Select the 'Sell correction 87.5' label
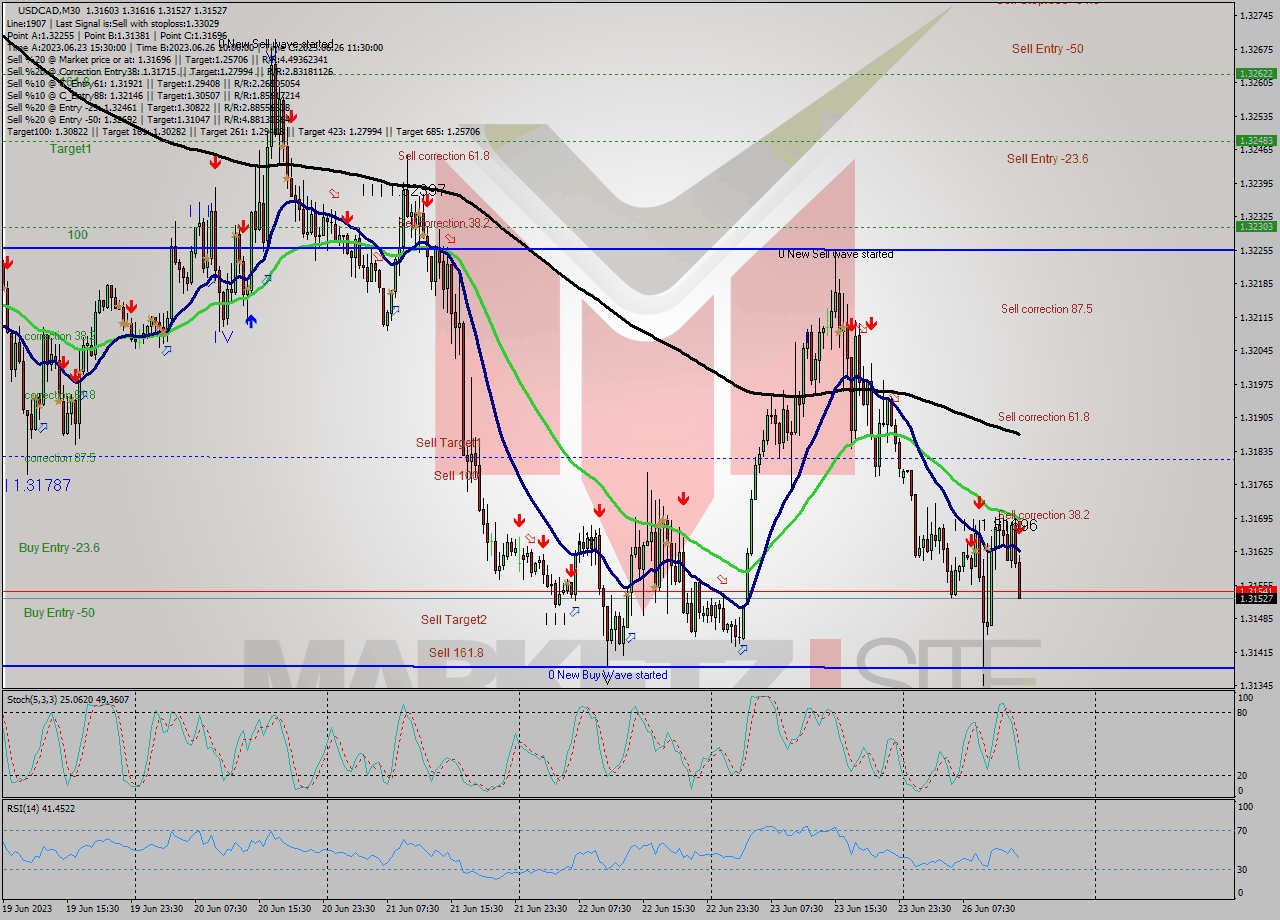 1046,309
